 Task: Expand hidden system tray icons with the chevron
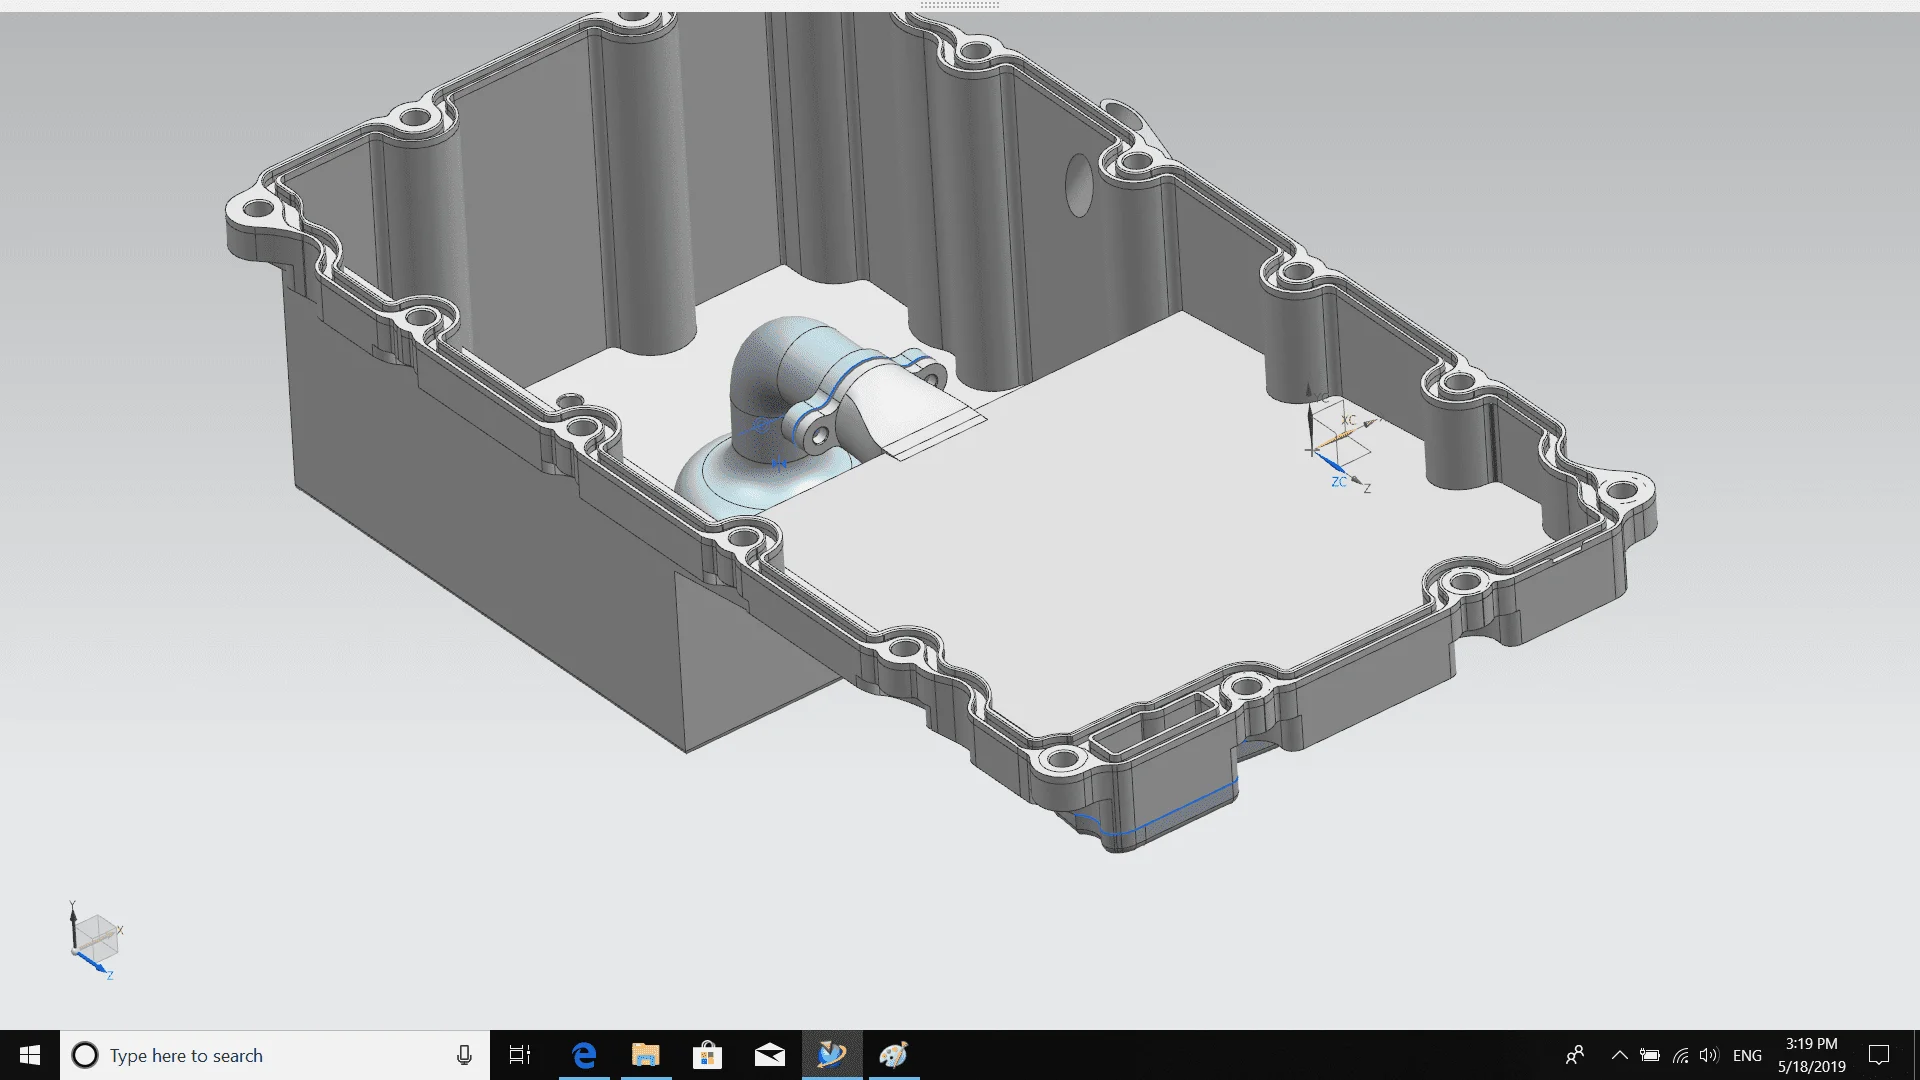click(1619, 1055)
